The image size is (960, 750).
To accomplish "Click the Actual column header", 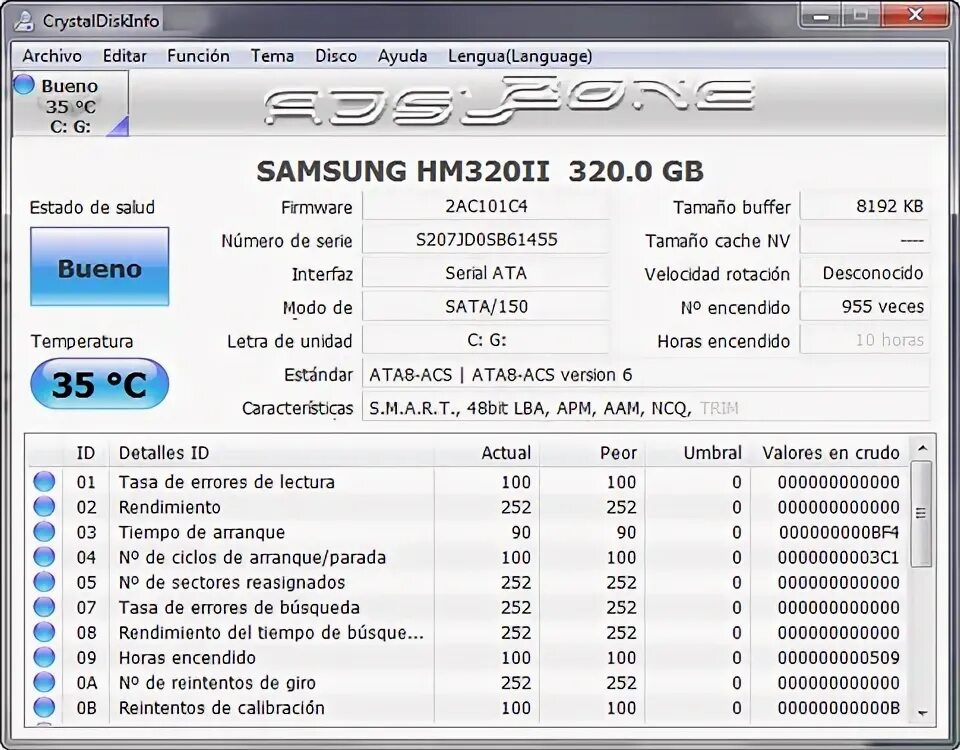I will click(487, 453).
